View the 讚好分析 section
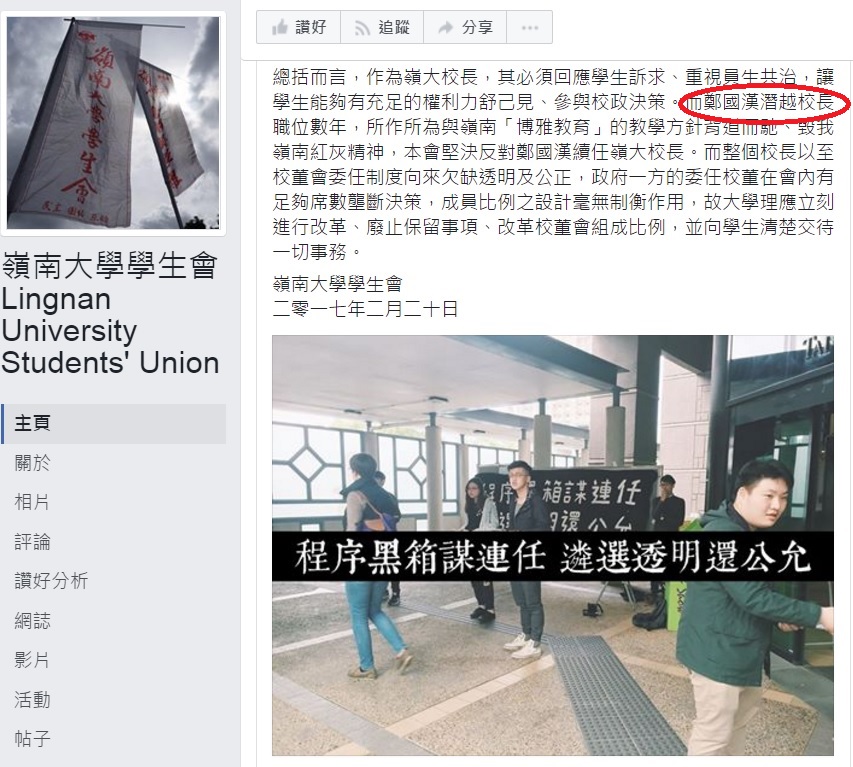The width and height of the screenshot is (853, 767). point(51,581)
